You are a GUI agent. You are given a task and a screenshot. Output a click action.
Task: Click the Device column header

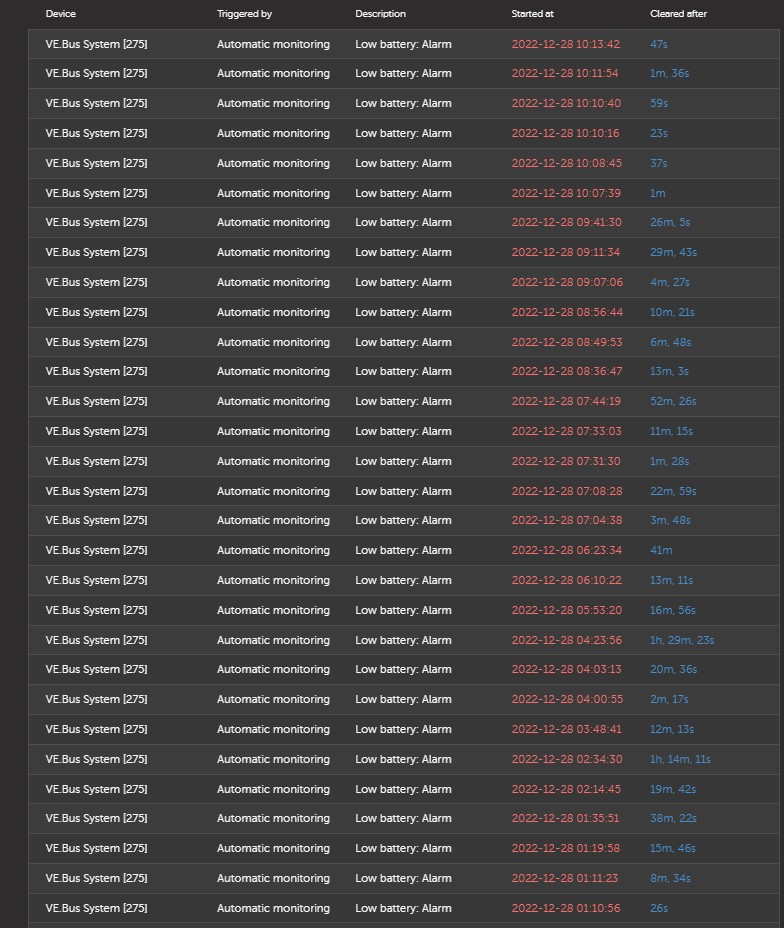[x=60, y=14]
